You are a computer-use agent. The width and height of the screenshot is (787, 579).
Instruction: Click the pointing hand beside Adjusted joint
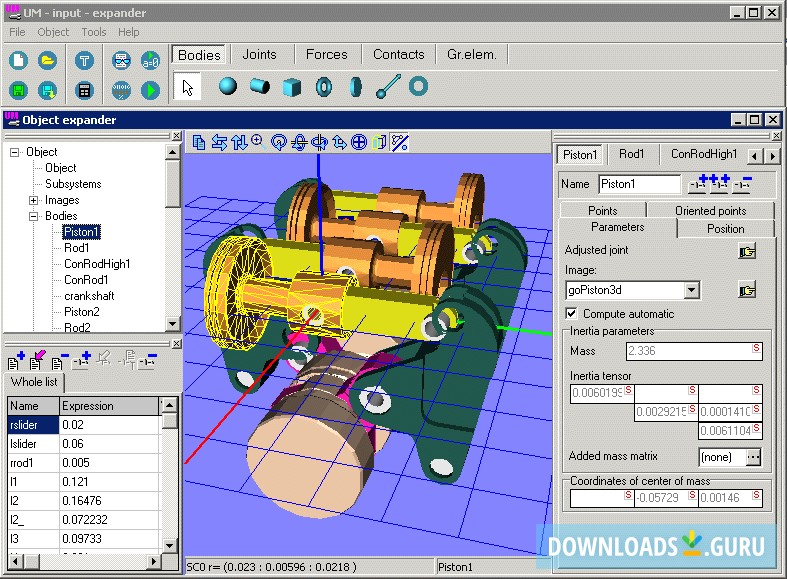pyautogui.click(x=746, y=250)
